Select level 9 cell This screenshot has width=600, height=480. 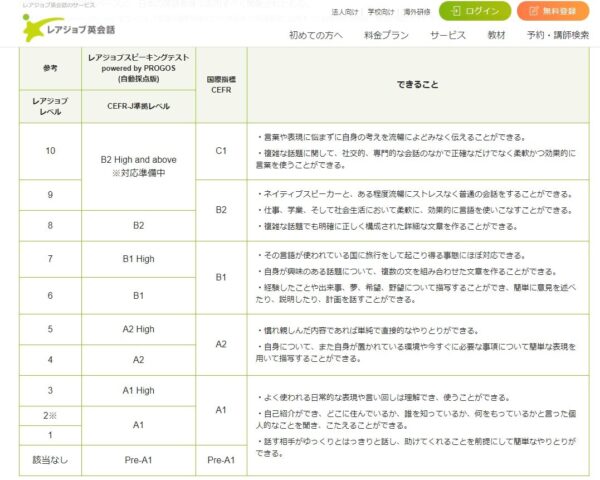click(x=50, y=195)
